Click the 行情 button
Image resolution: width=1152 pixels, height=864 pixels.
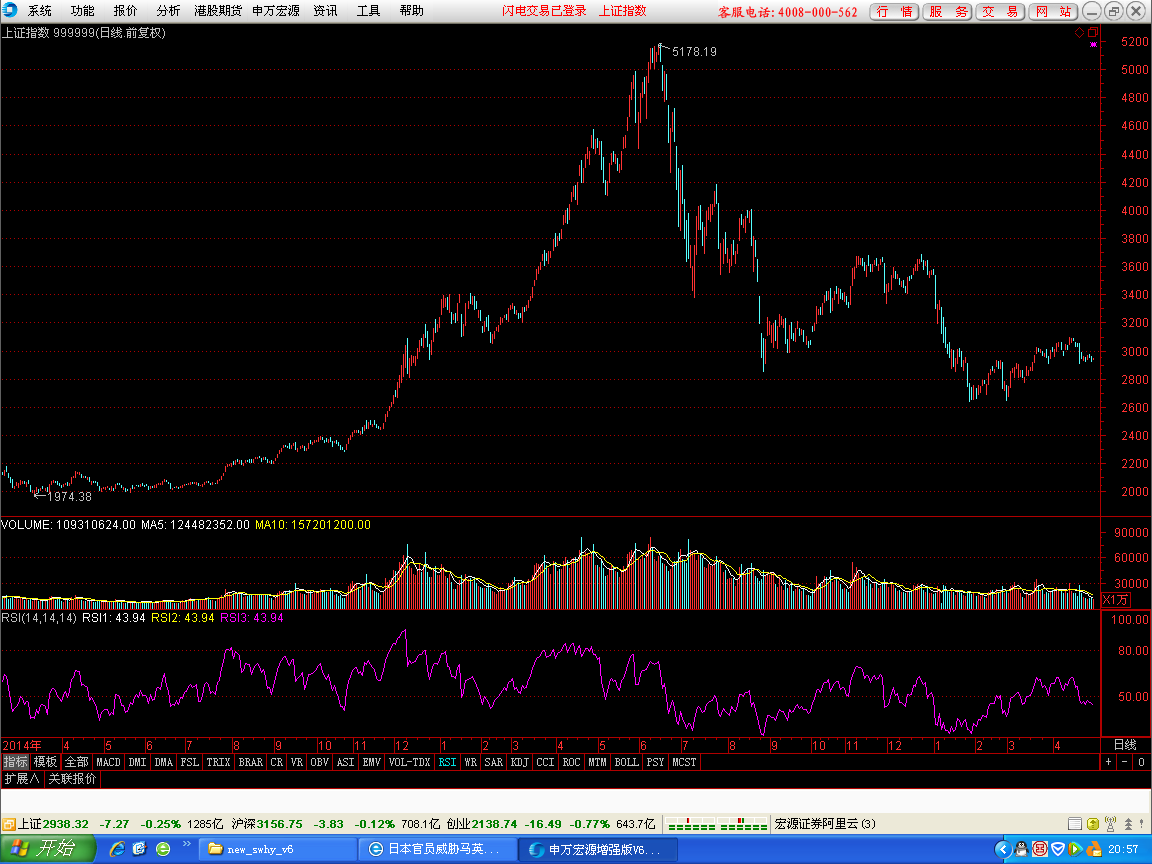click(894, 12)
